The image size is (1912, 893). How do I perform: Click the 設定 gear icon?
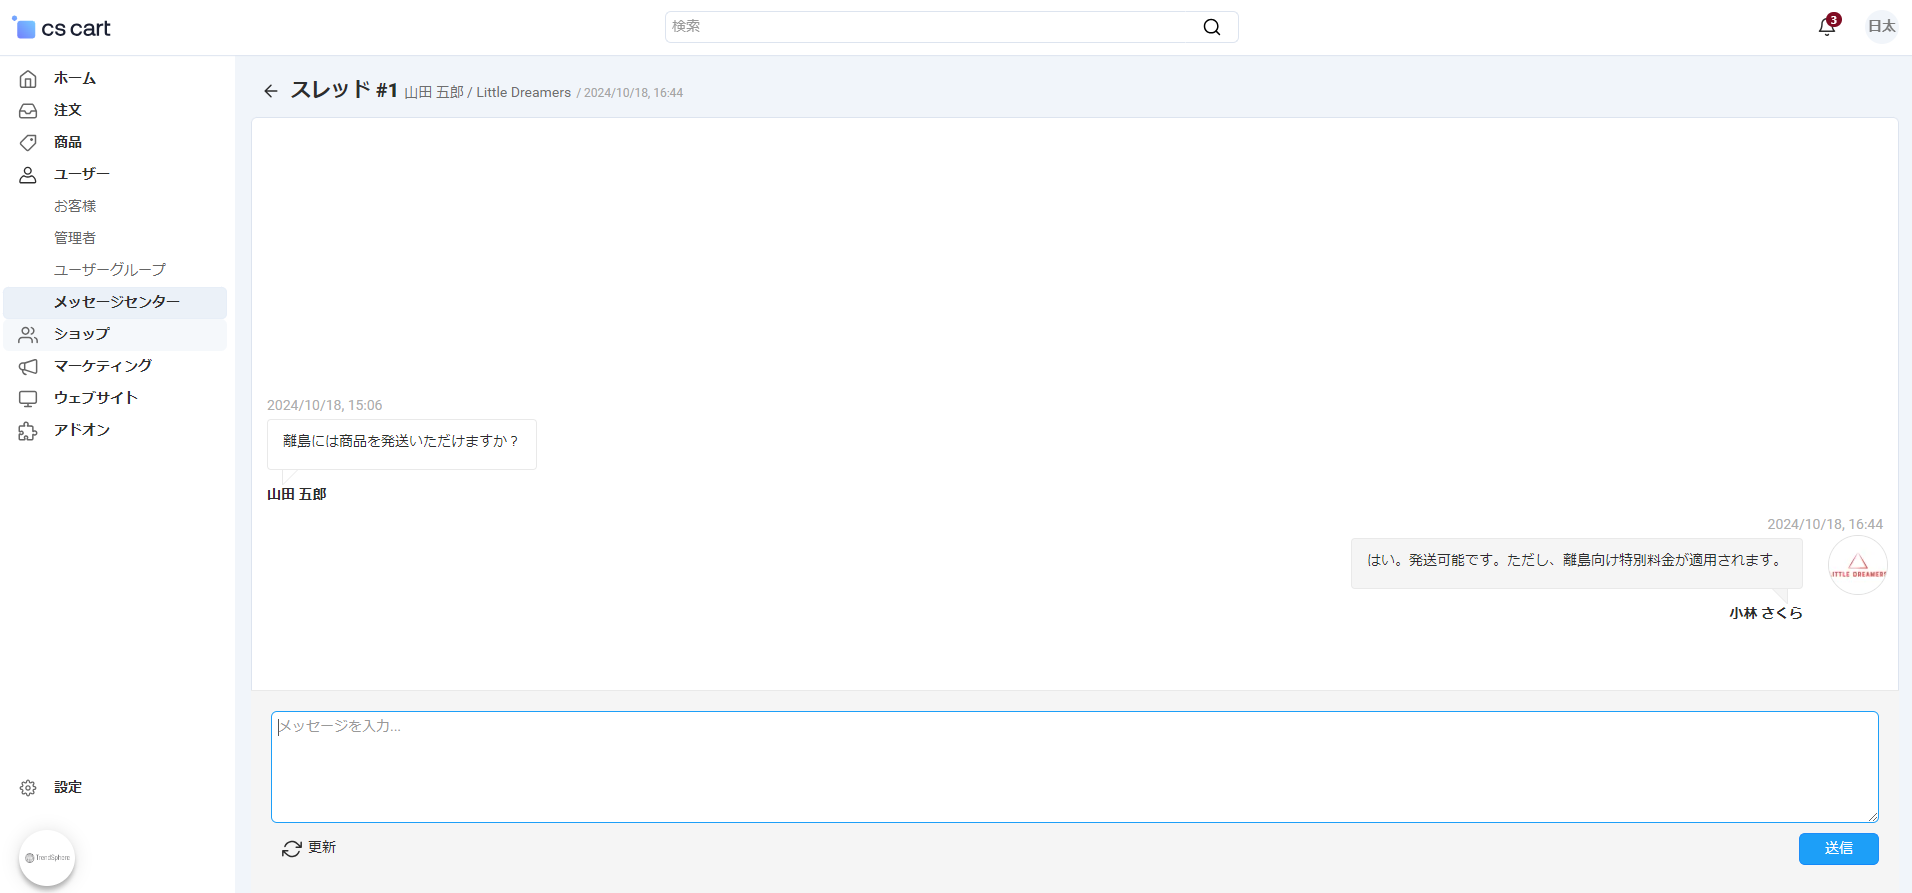[28, 788]
